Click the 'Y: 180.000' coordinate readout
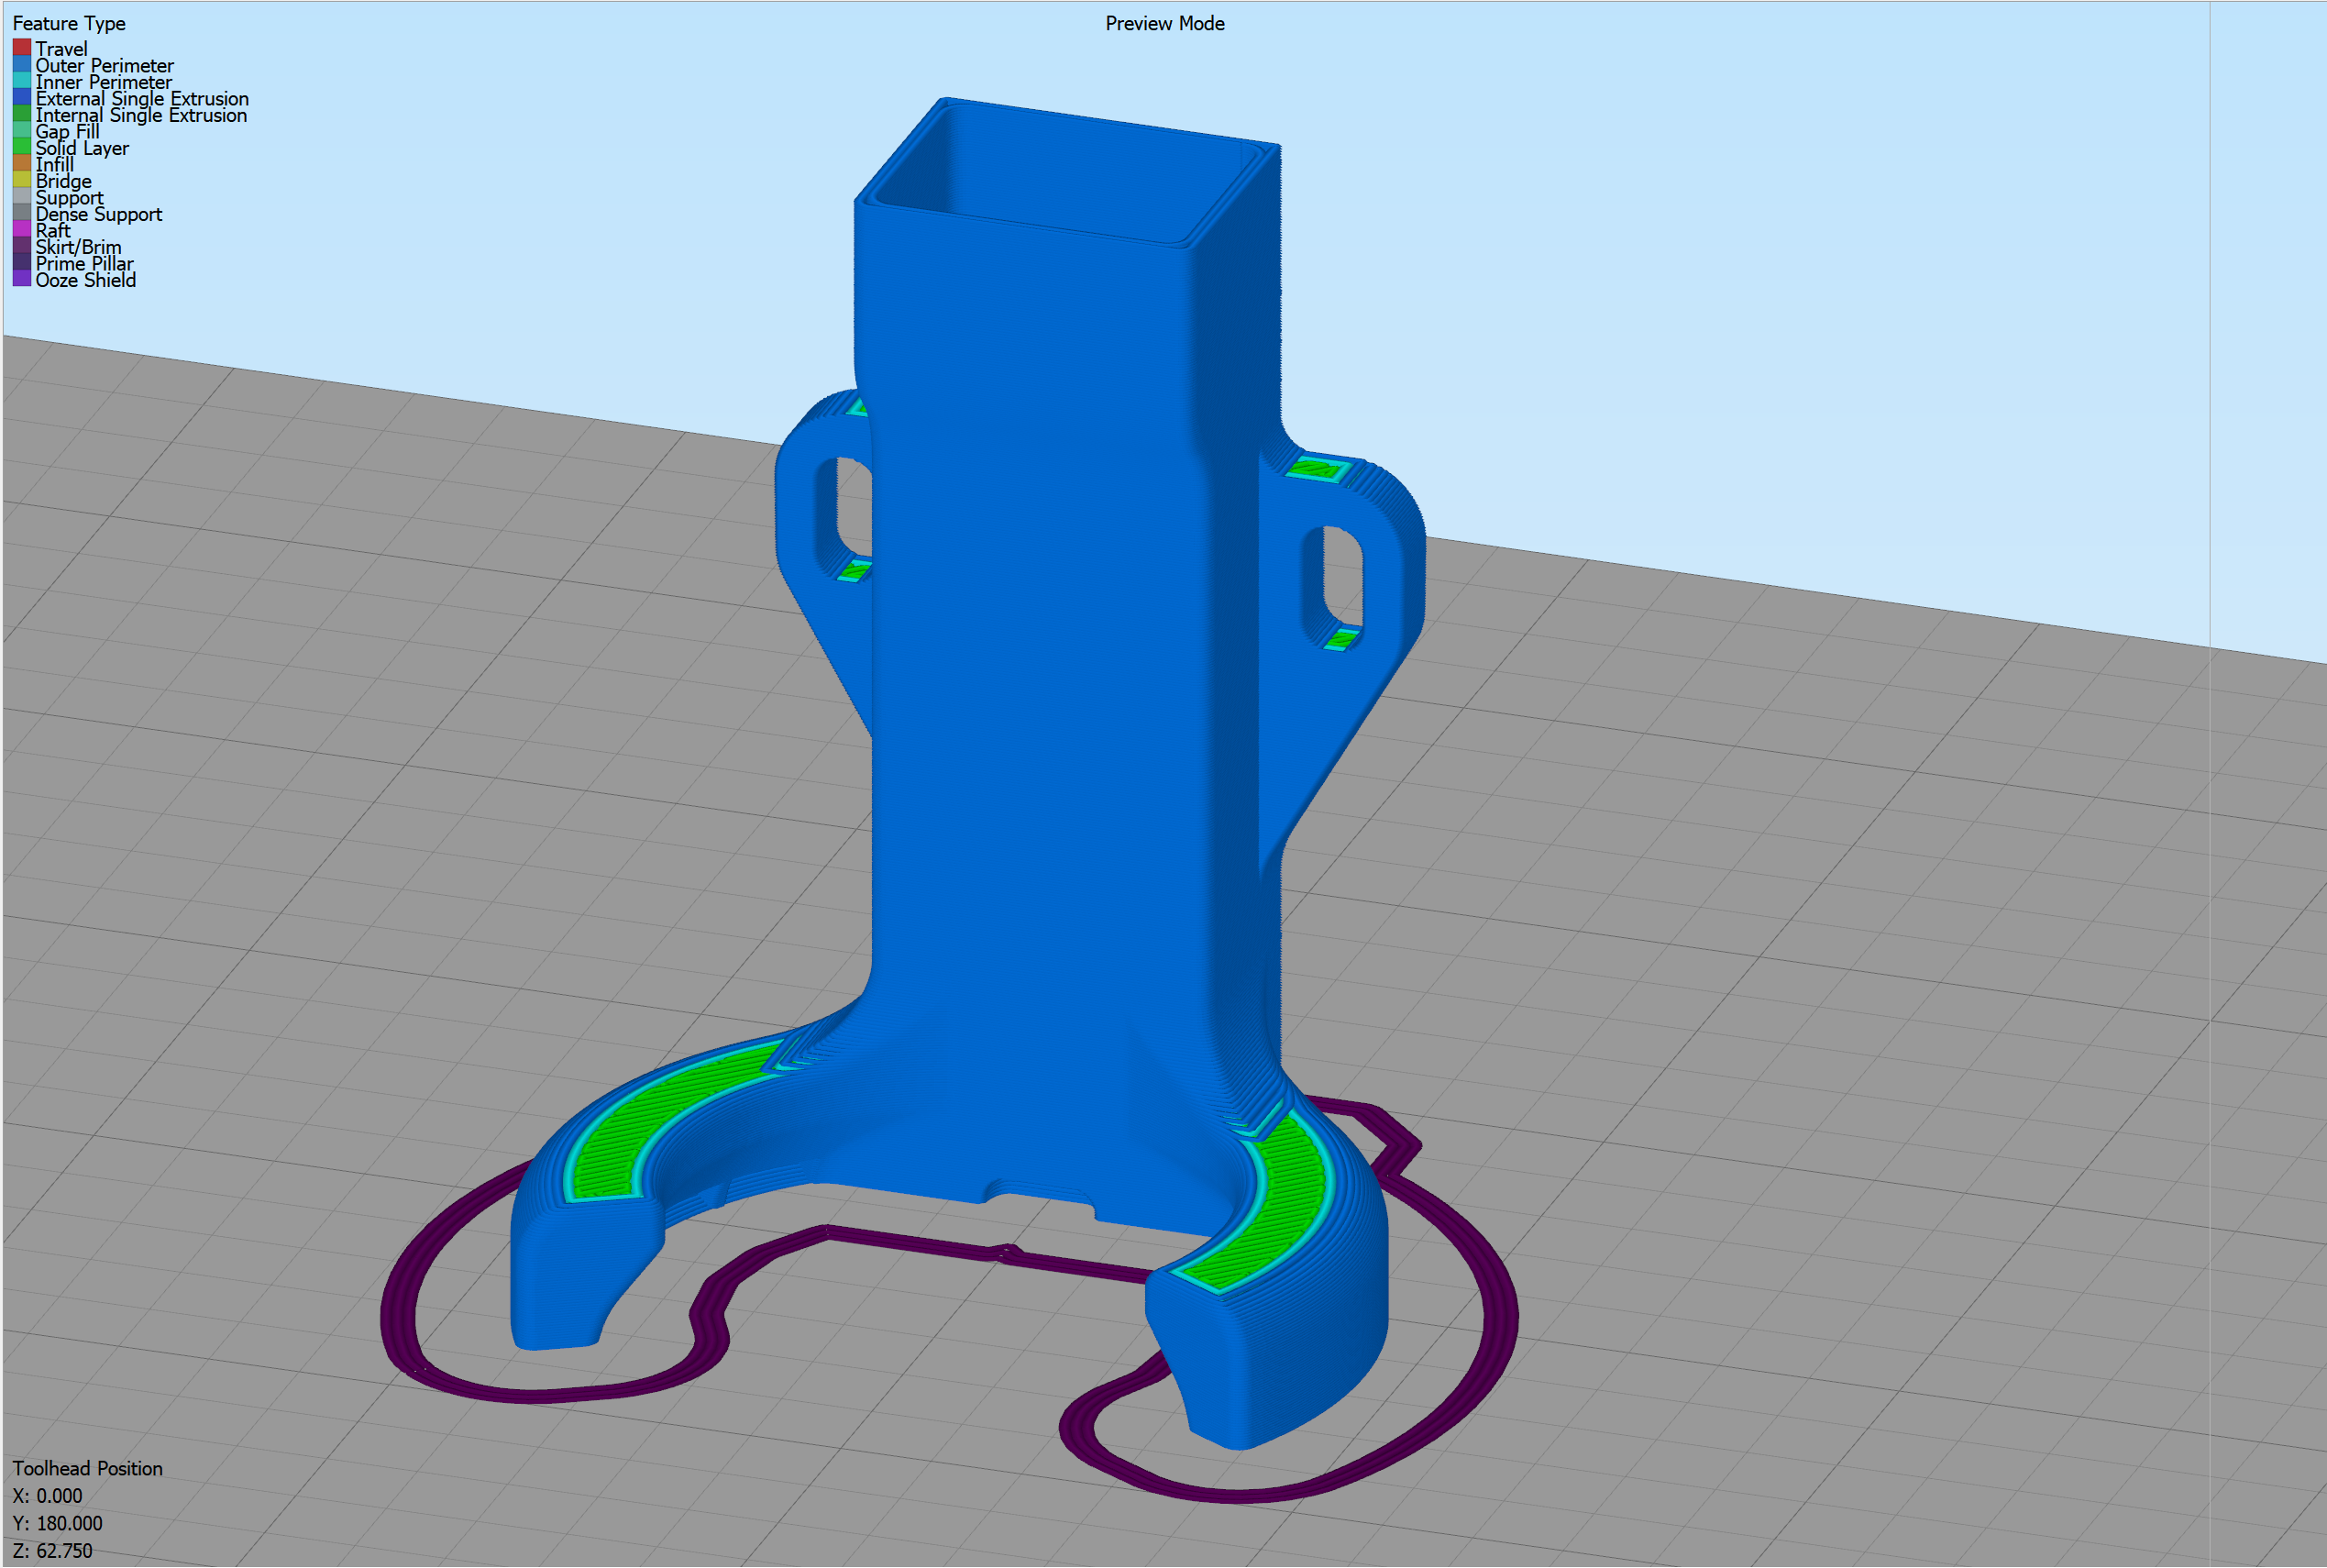 pyautogui.click(x=57, y=1523)
